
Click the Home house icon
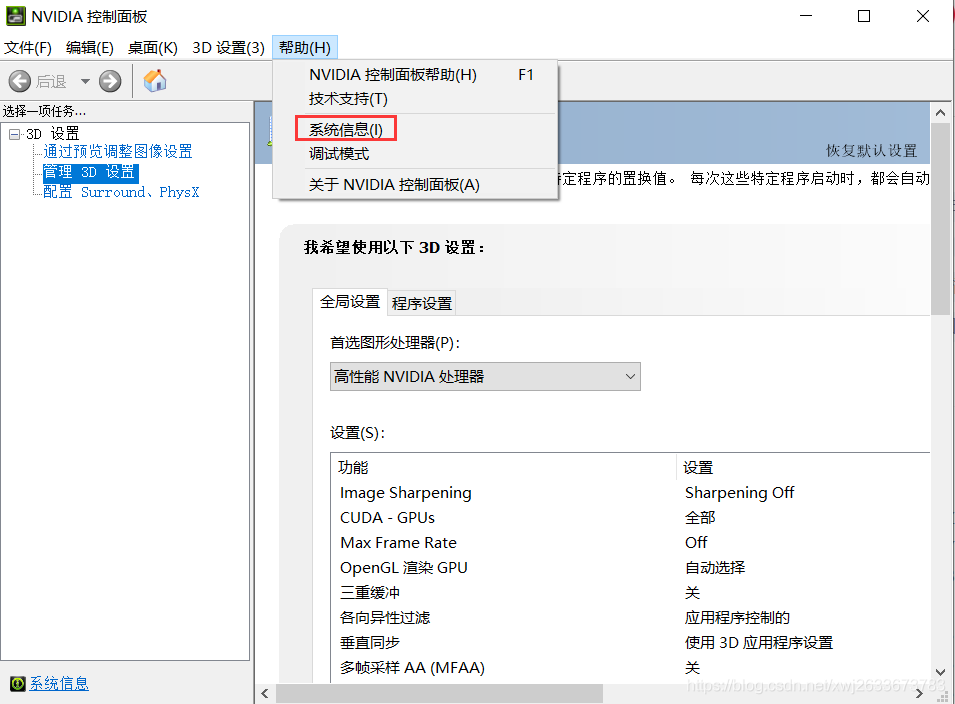[x=155, y=80]
